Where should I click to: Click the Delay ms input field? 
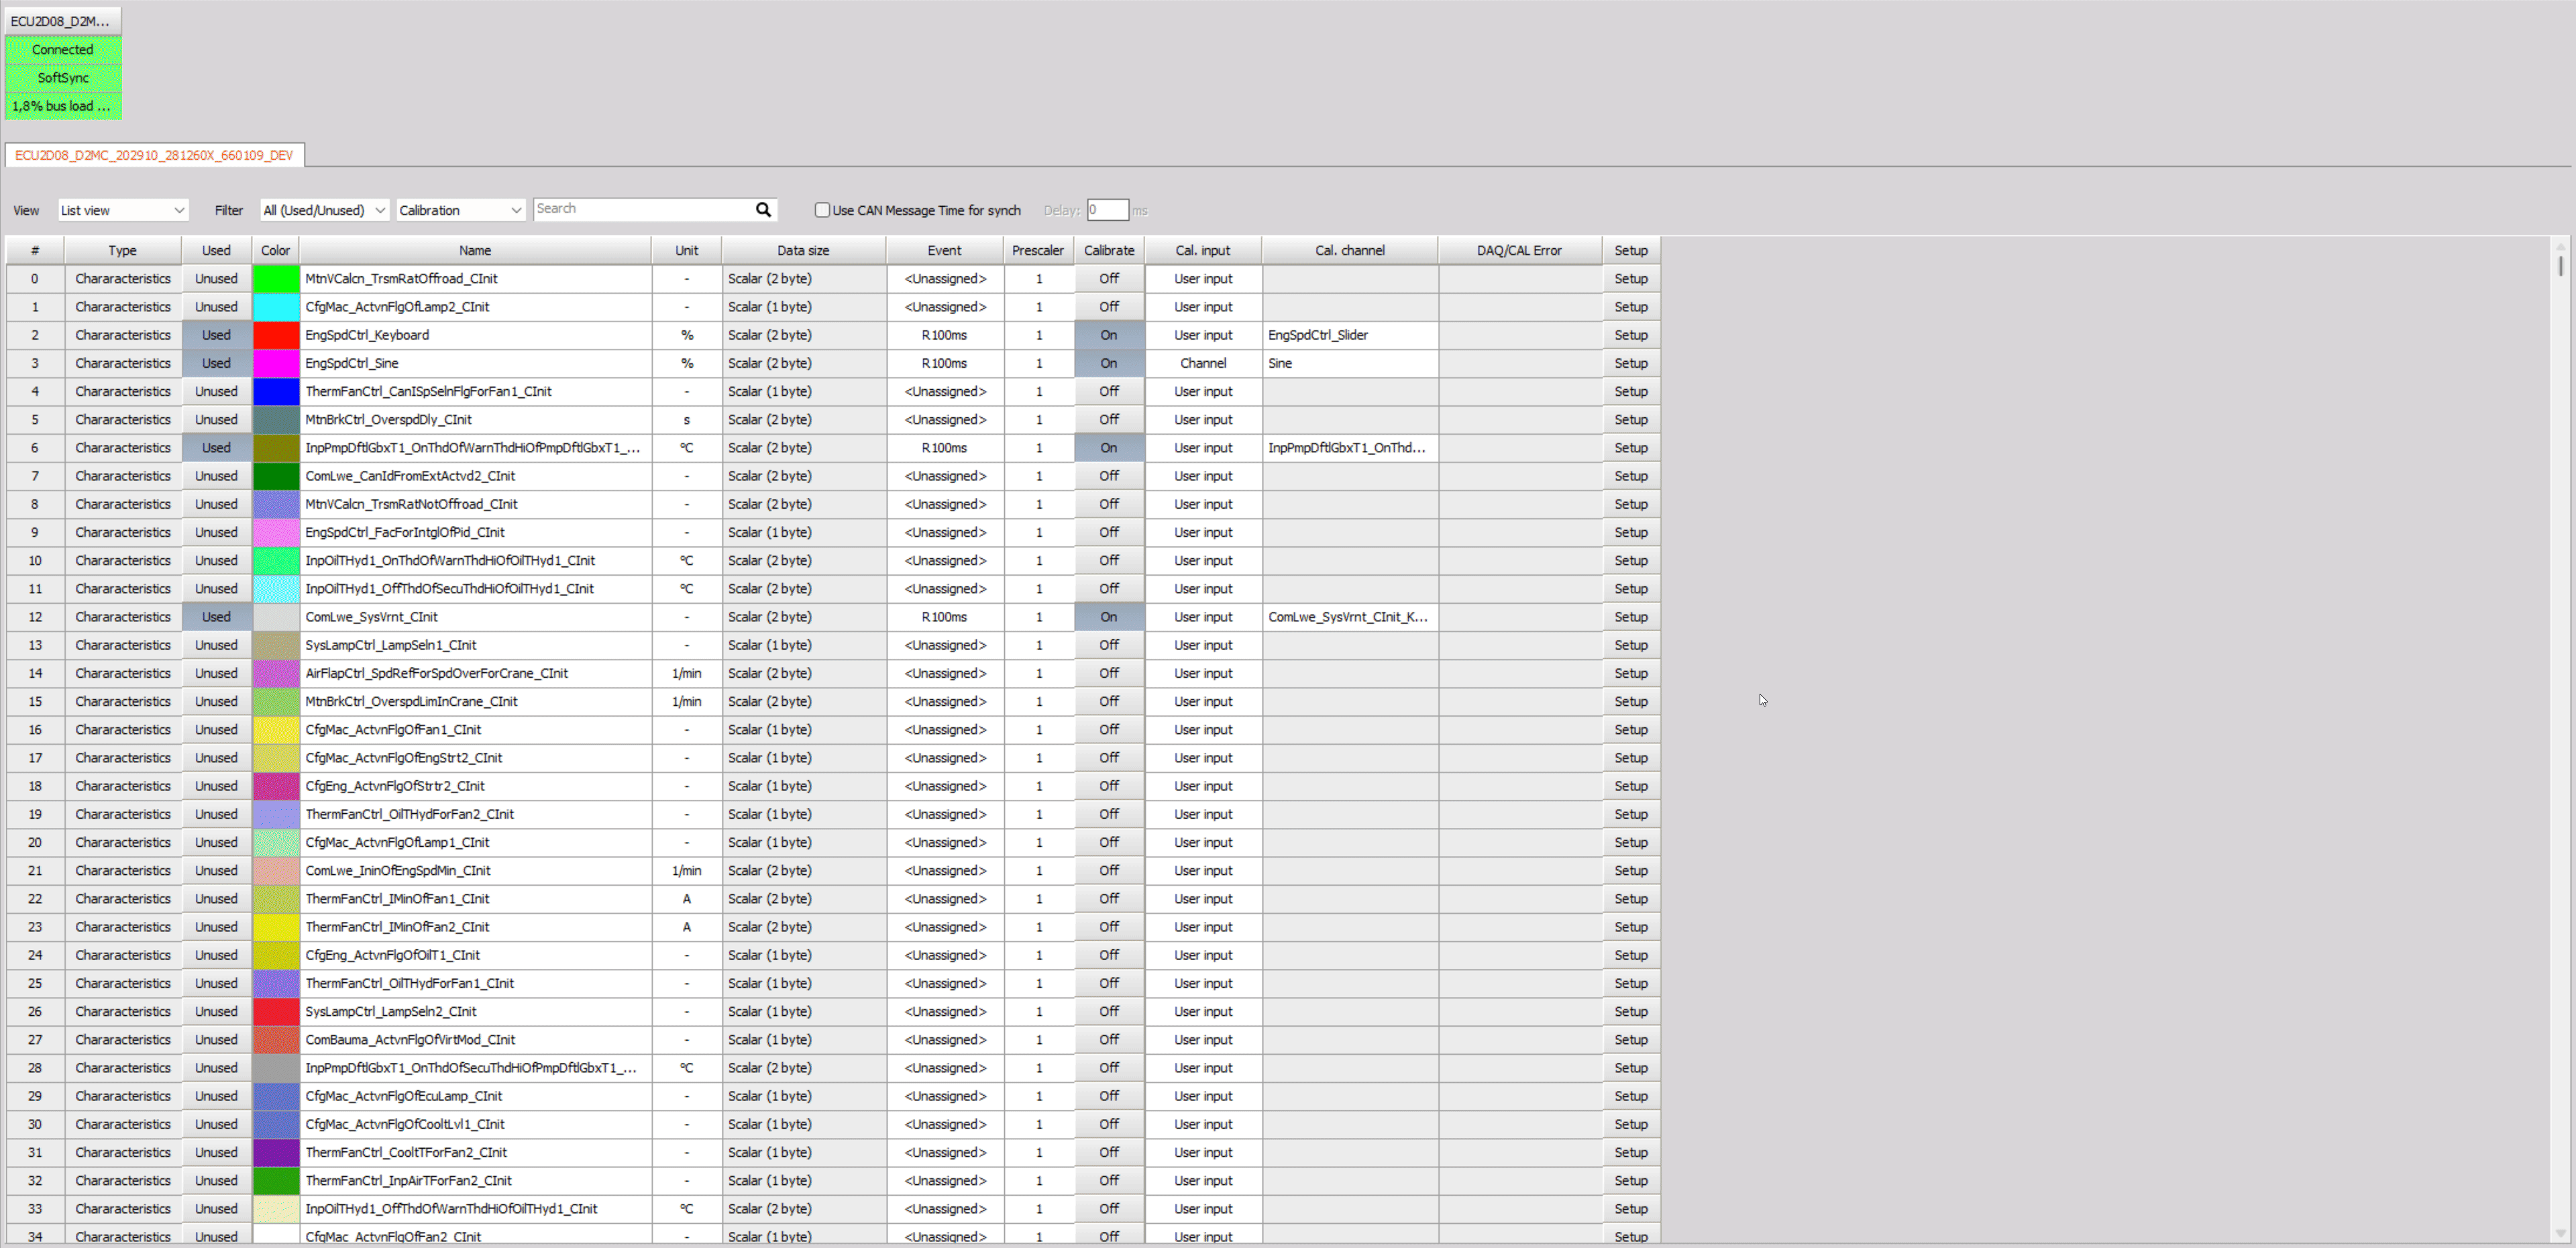point(1107,210)
